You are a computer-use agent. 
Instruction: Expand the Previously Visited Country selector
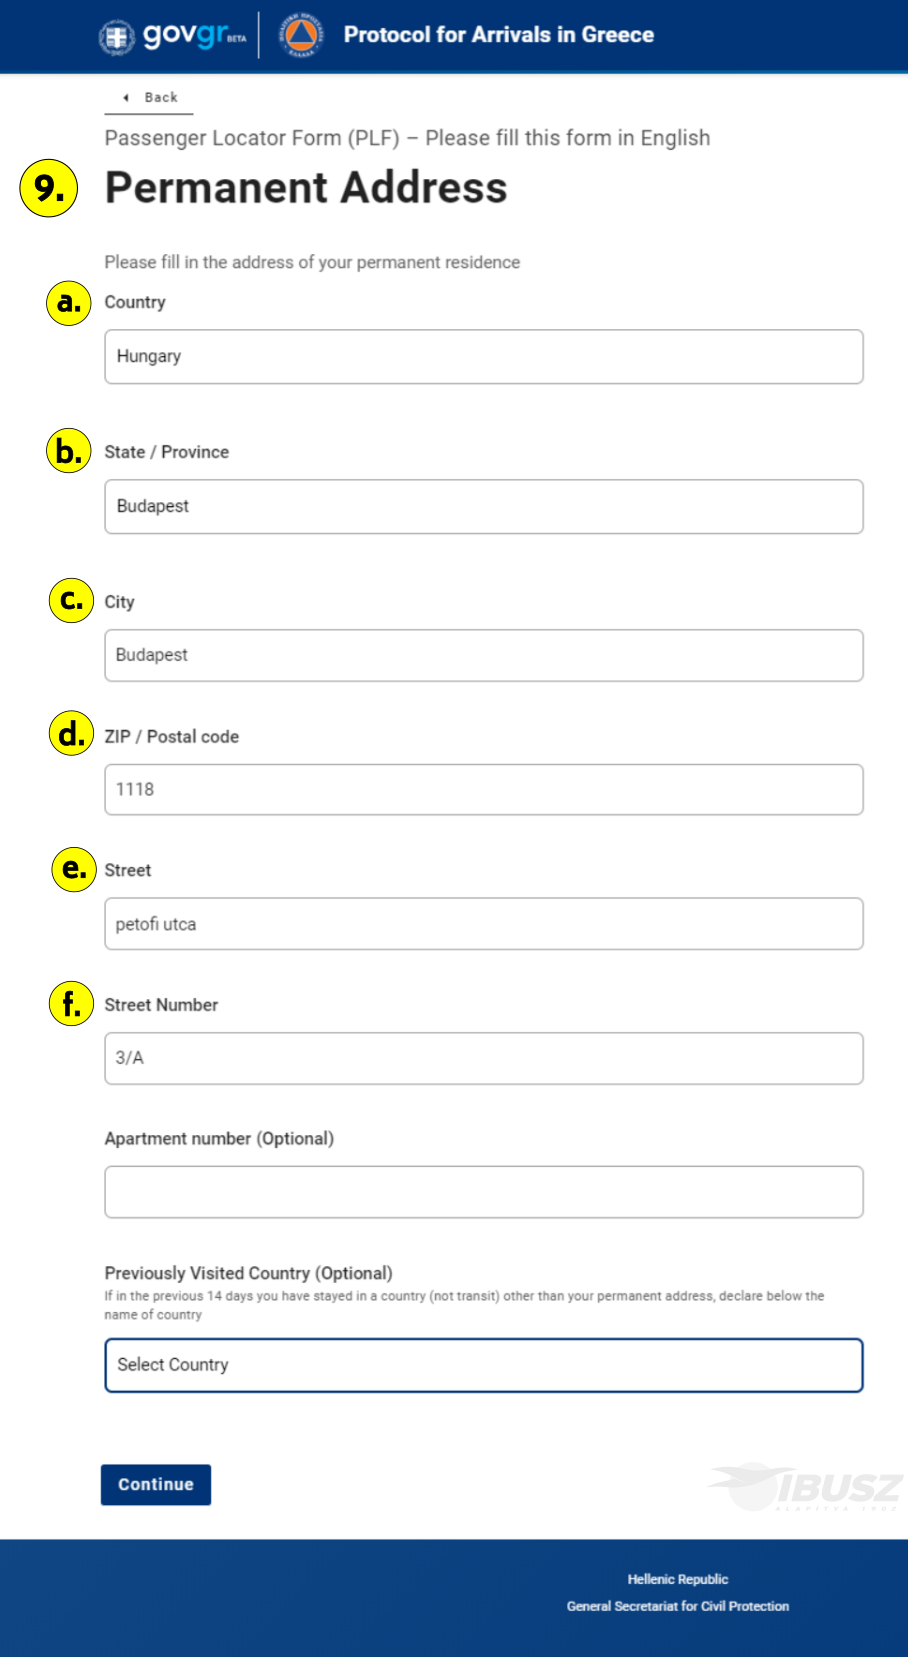[484, 1366]
